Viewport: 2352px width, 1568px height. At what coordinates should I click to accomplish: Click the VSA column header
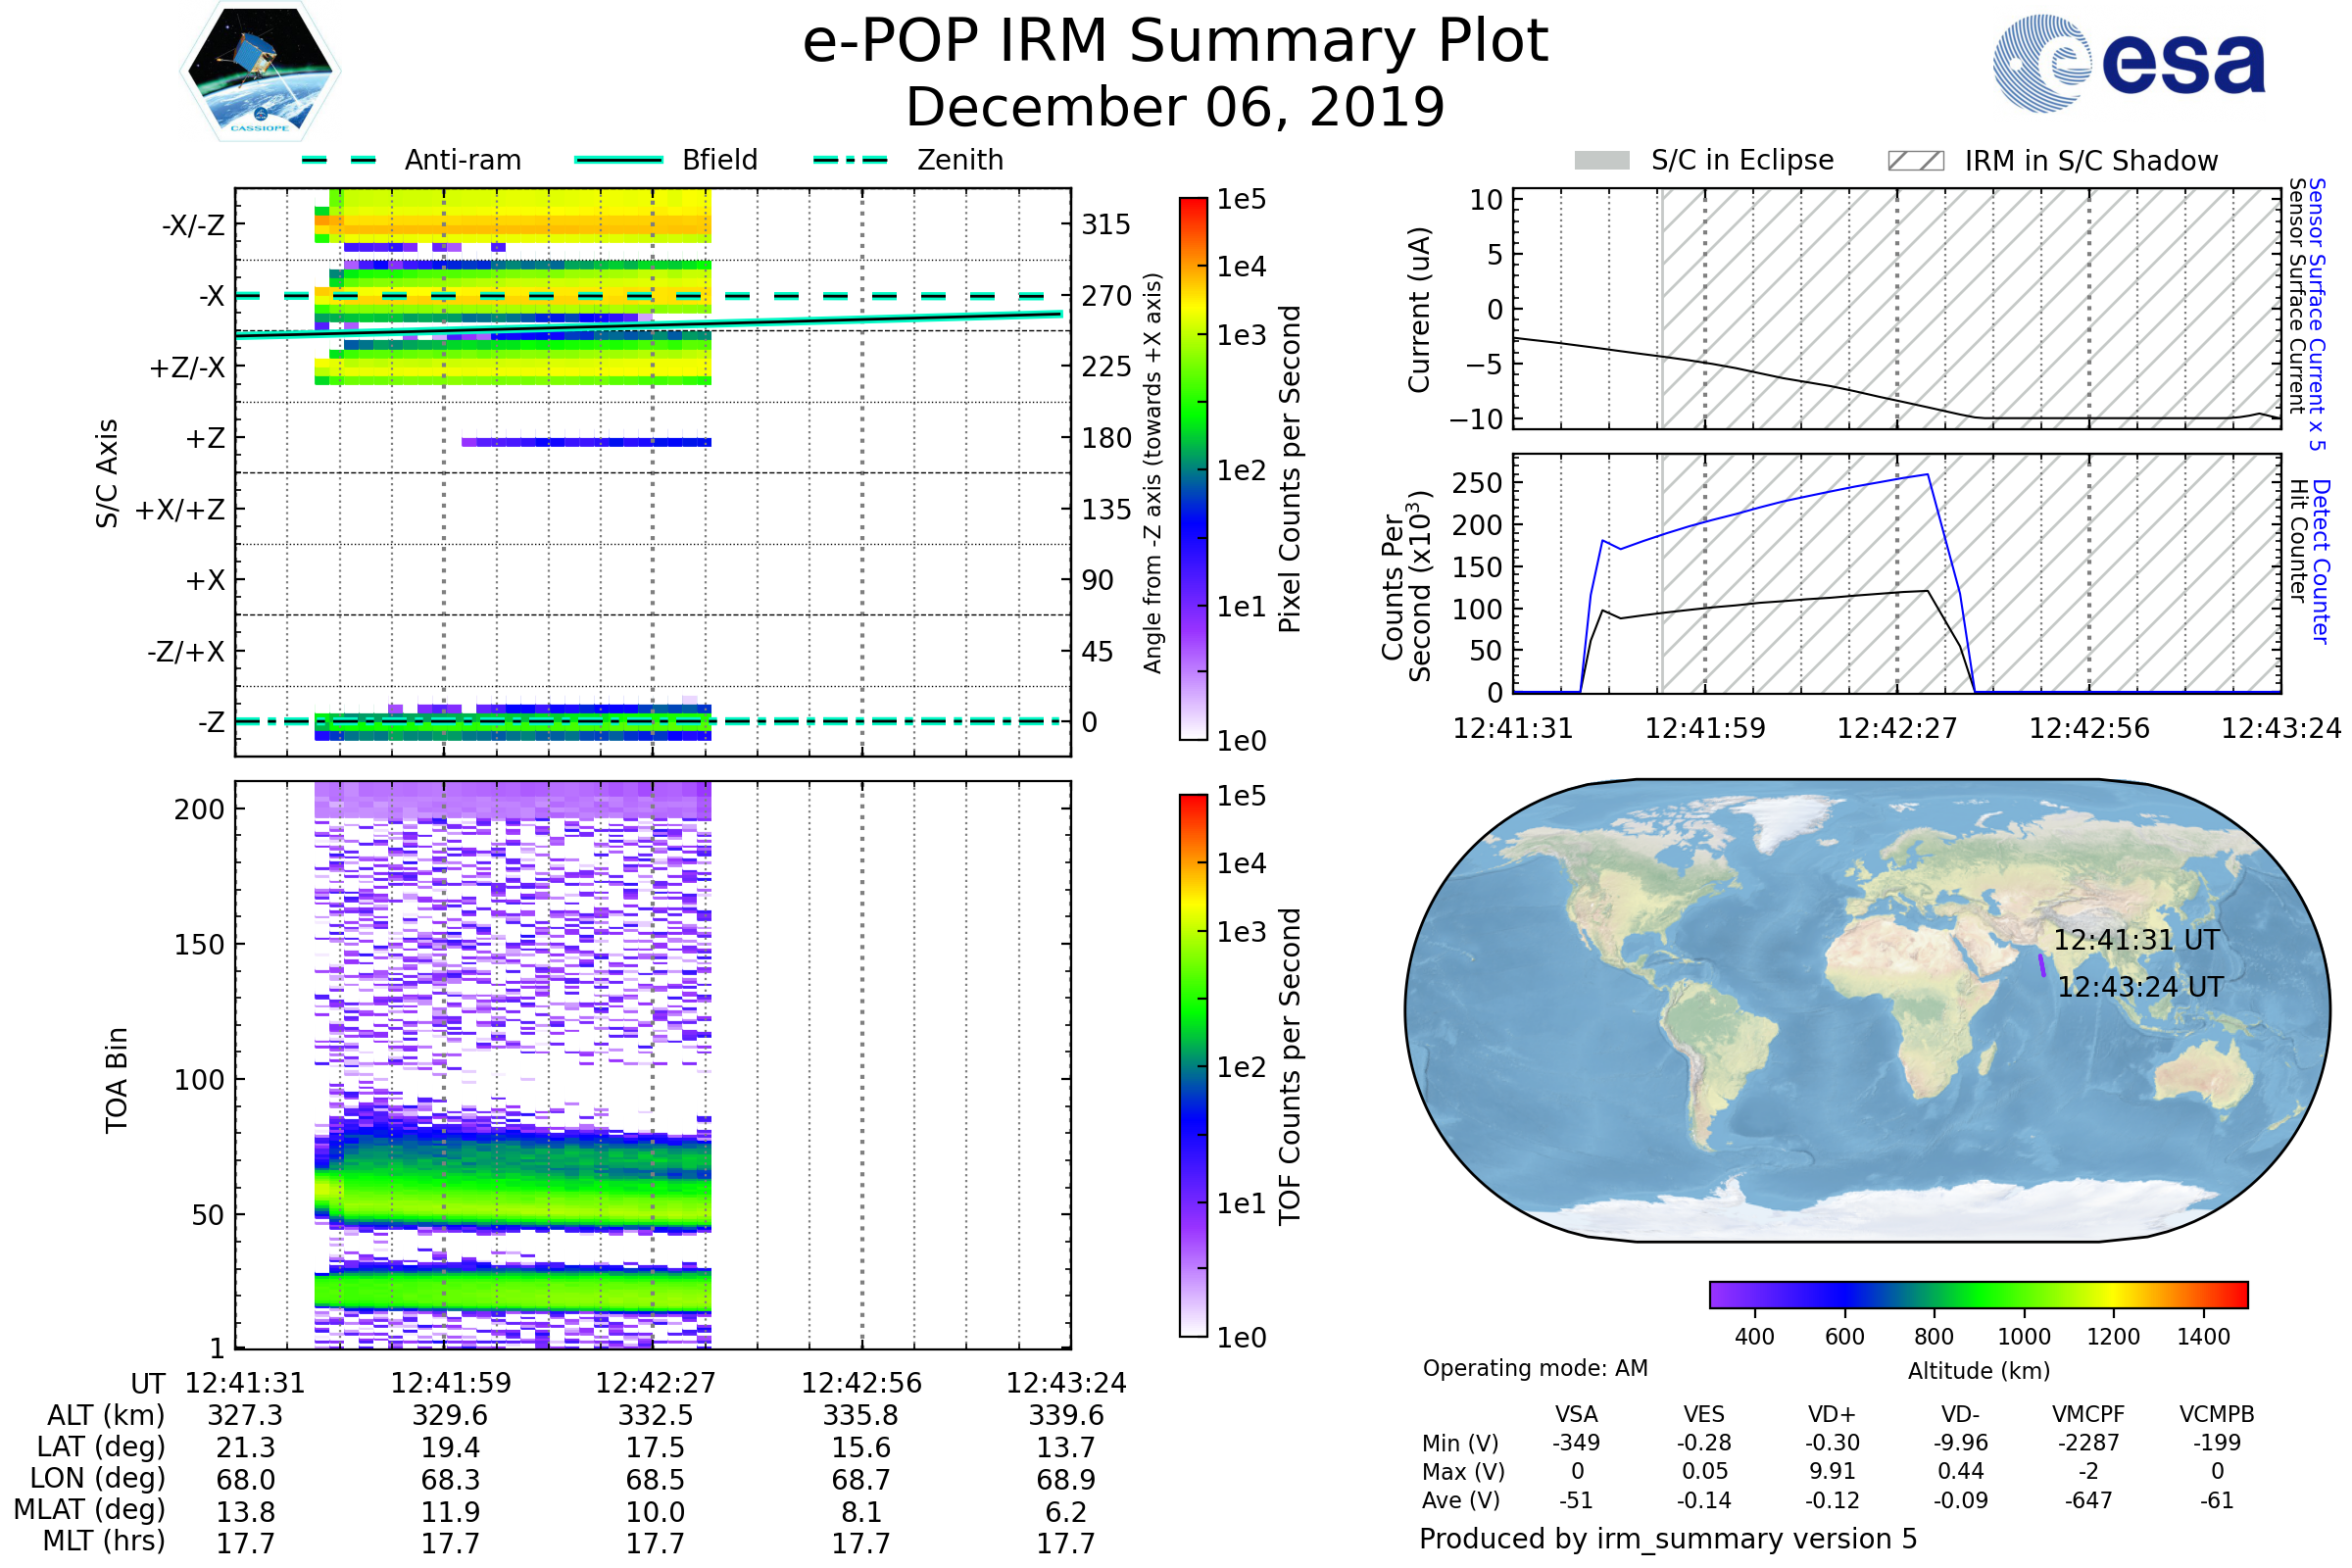(1576, 1415)
